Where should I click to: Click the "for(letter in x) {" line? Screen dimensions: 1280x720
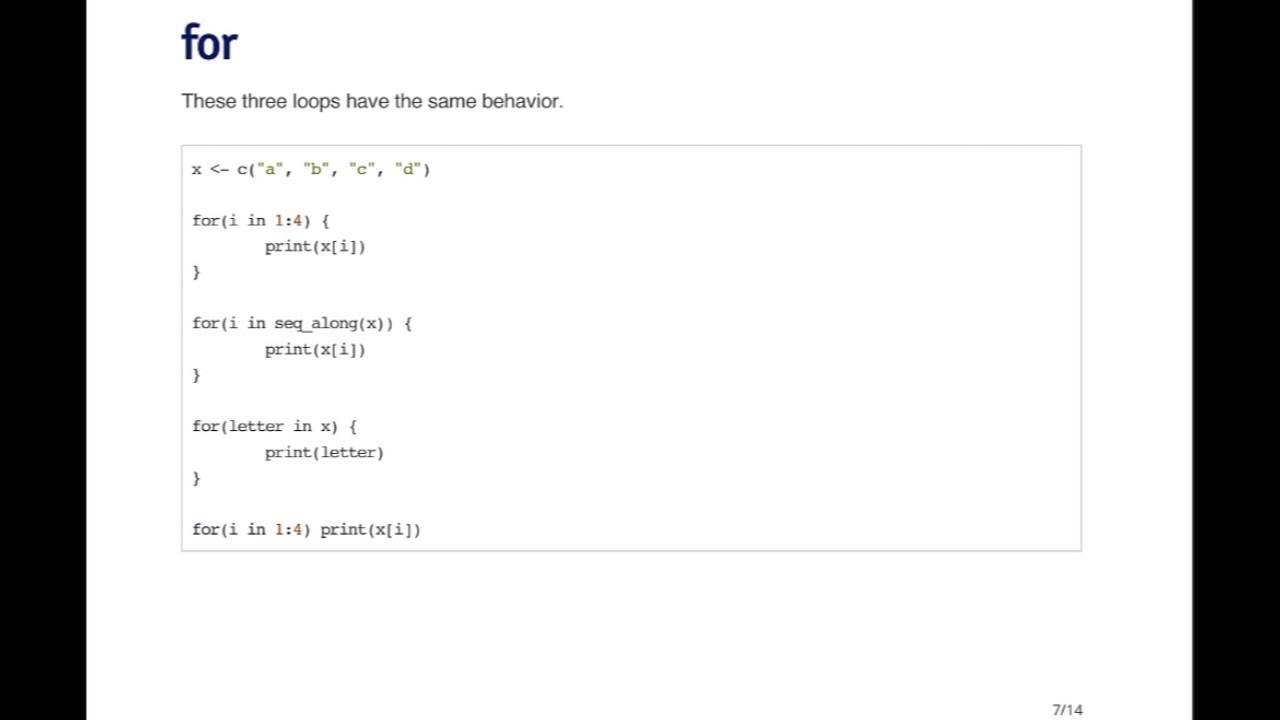[x=274, y=426]
